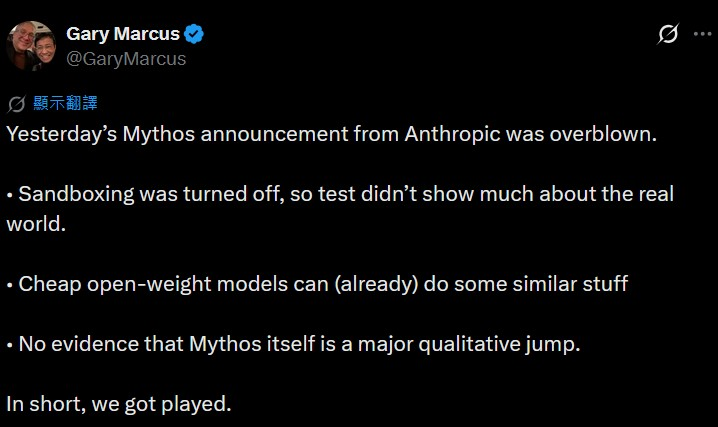Click the 'major qualitative jump' phrase
This screenshot has height=427, width=718.
pyautogui.click(x=481, y=344)
